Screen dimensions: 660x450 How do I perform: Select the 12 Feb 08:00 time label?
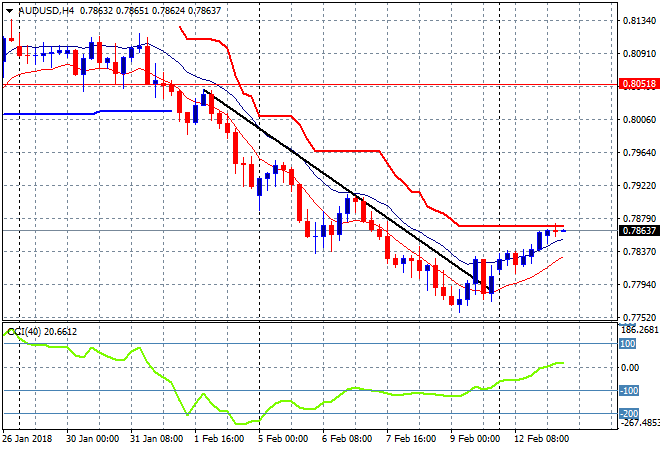point(541,439)
